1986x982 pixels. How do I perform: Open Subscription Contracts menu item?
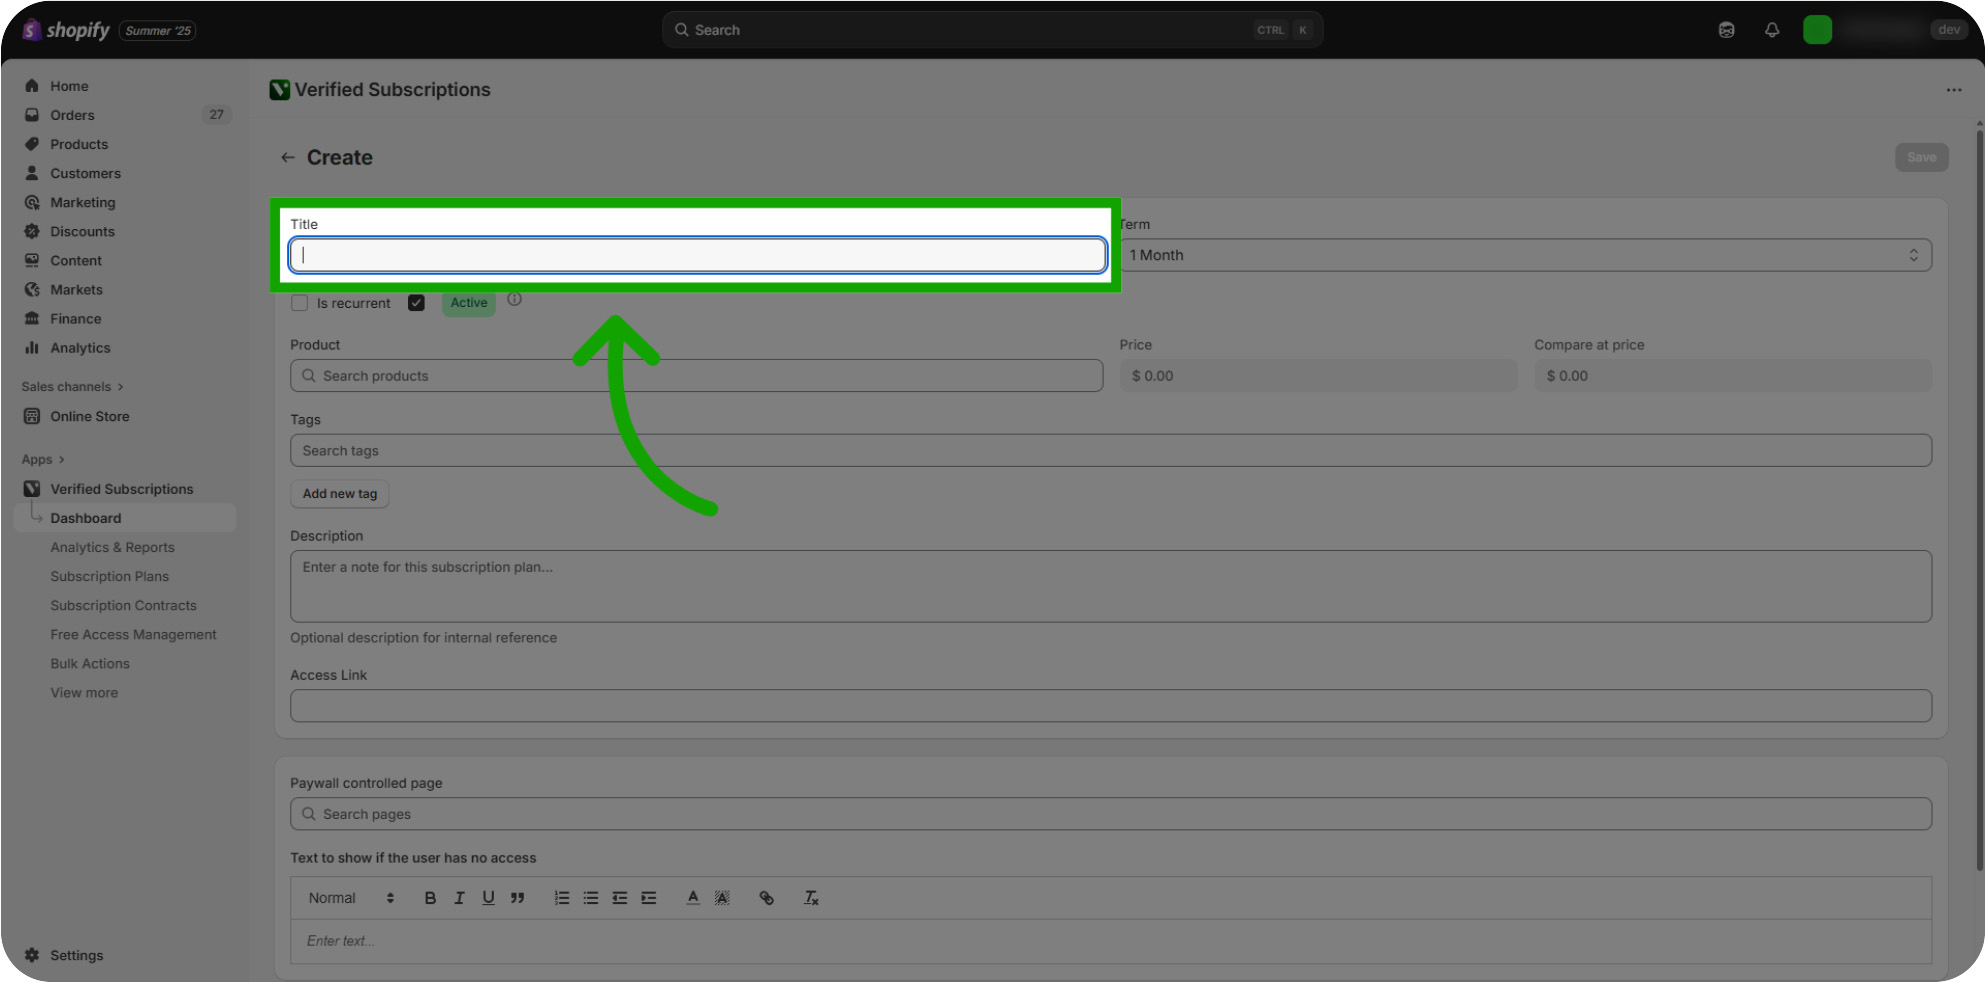pyautogui.click(x=123, y=605)
